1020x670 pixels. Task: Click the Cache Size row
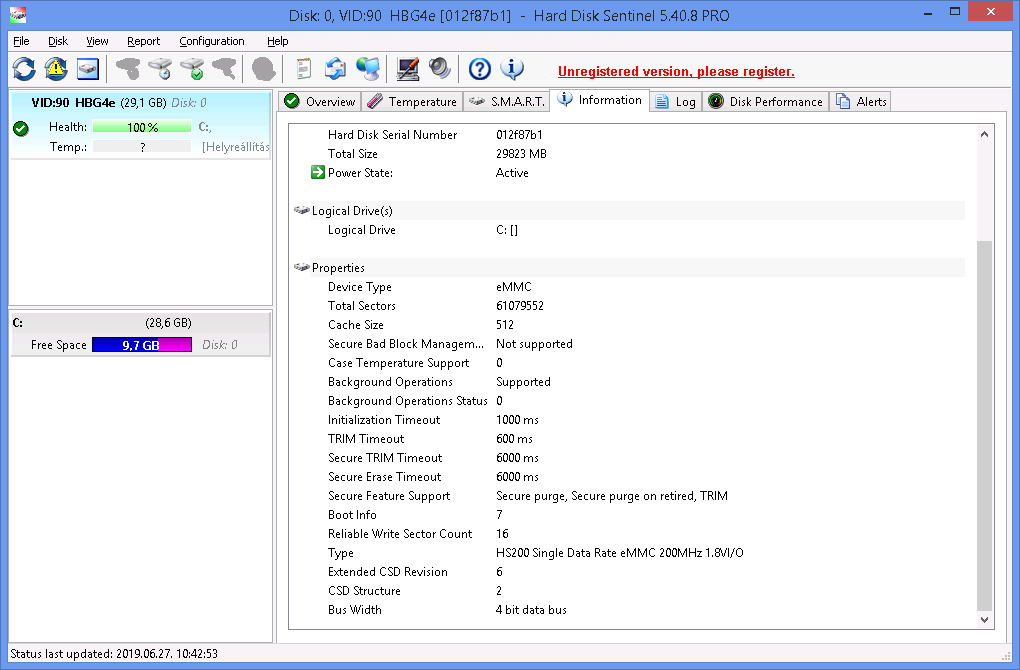(x=628, y=325)
